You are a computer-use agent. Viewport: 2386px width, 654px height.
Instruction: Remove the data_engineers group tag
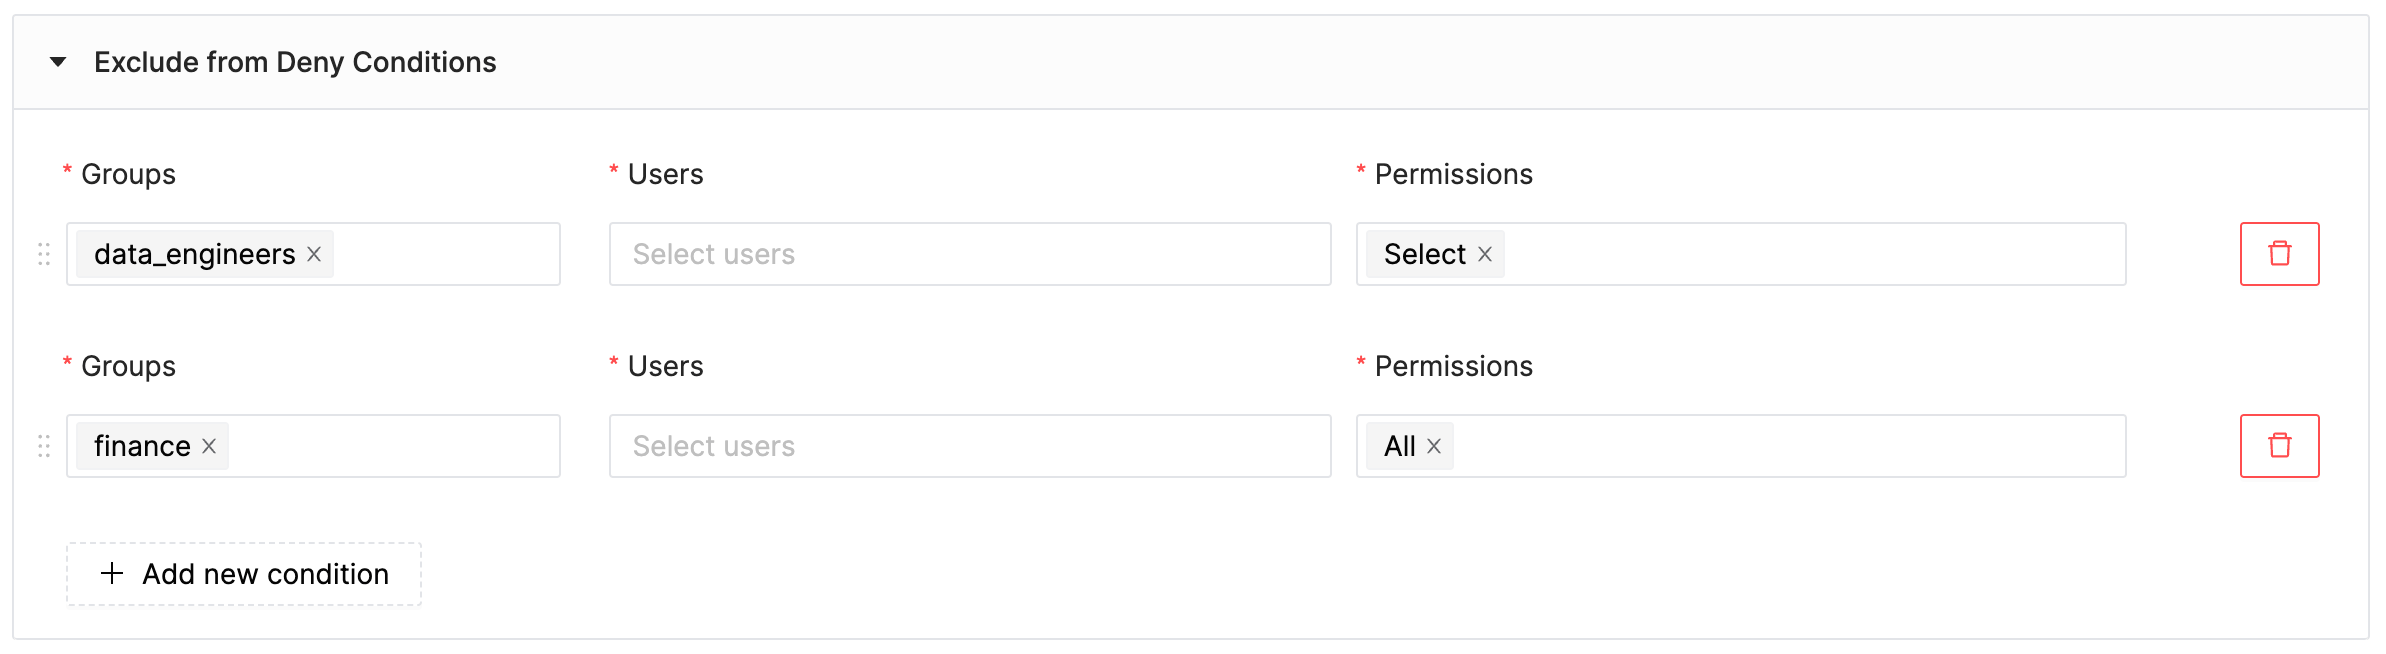(314, 254)
